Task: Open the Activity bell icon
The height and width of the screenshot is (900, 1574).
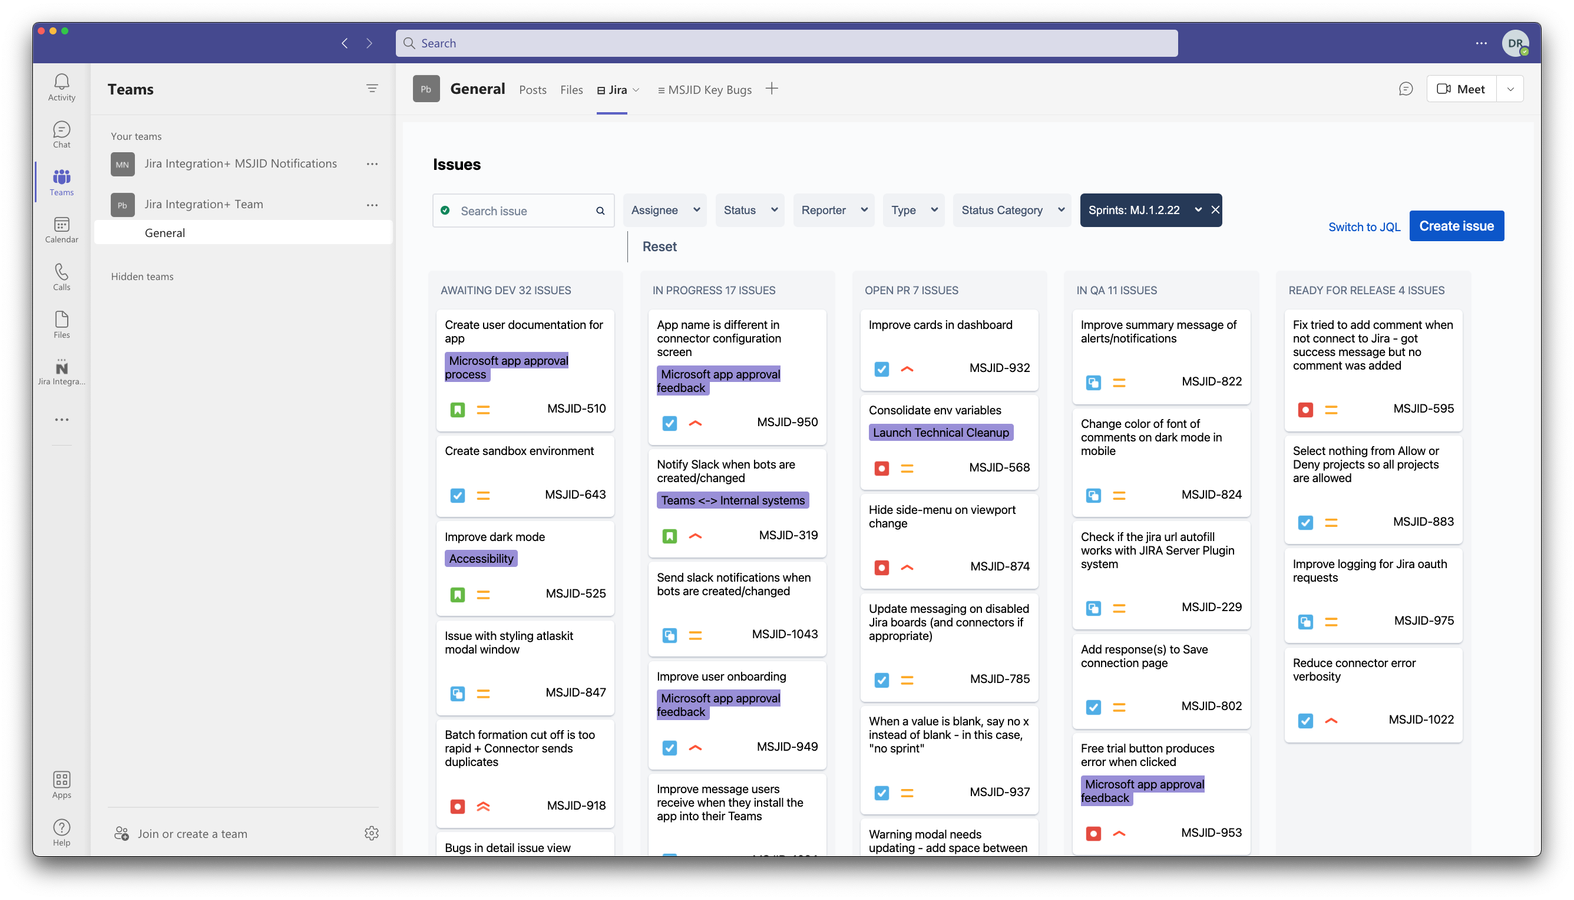Action: (x=62, y=86)
